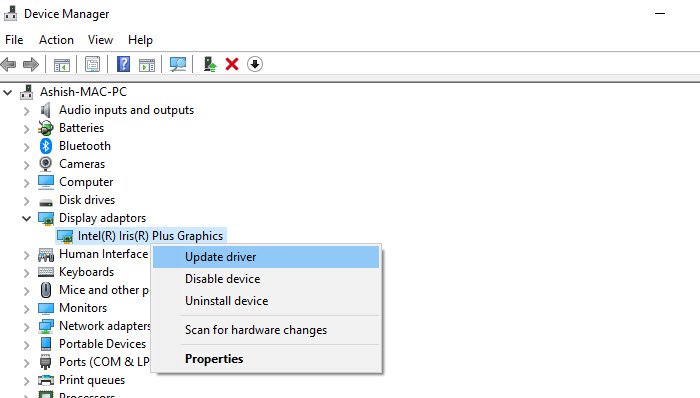Image resolution: width=700 pixels, height=398 pixels.
Task: Open the Action menu
Action: [56, 40]
